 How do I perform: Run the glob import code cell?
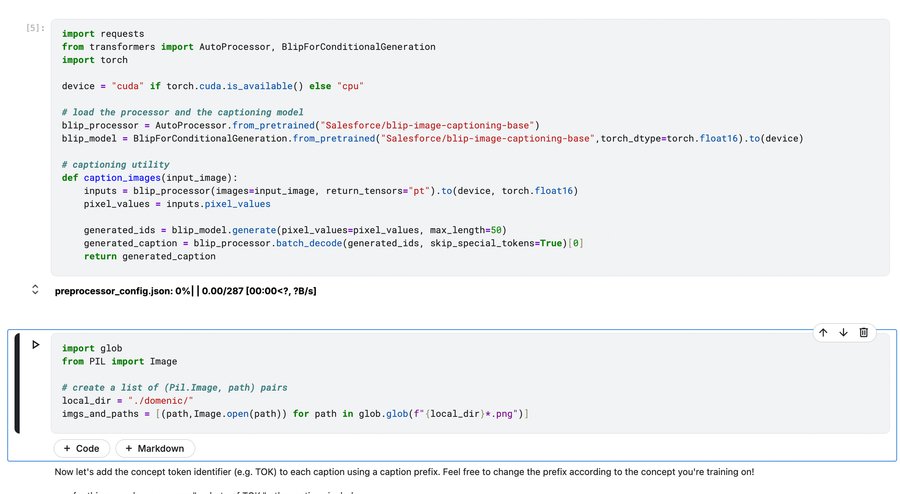(36, 345)
